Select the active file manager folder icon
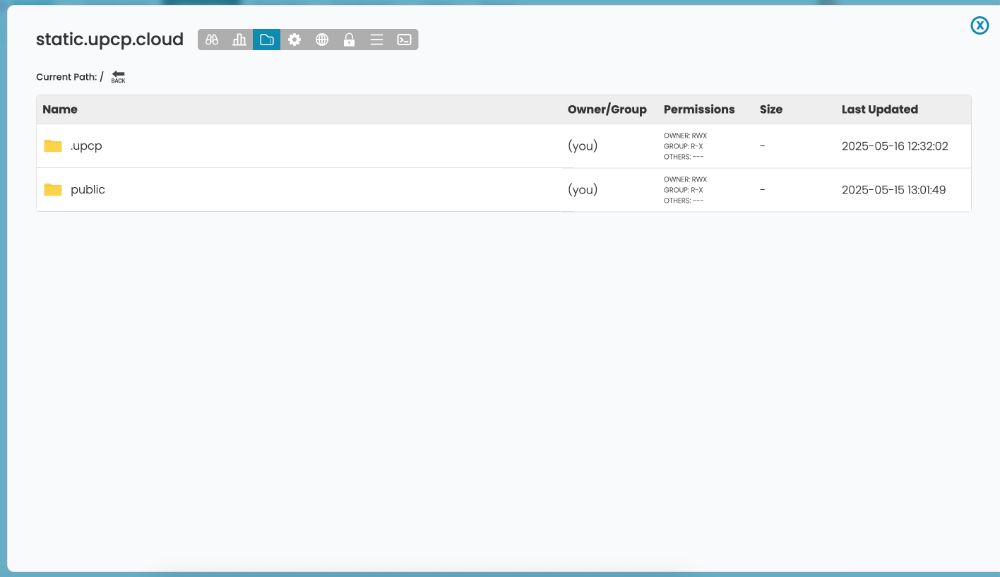Image resolution: width=1000 pixels, height=577 pixels. [267, 40]
